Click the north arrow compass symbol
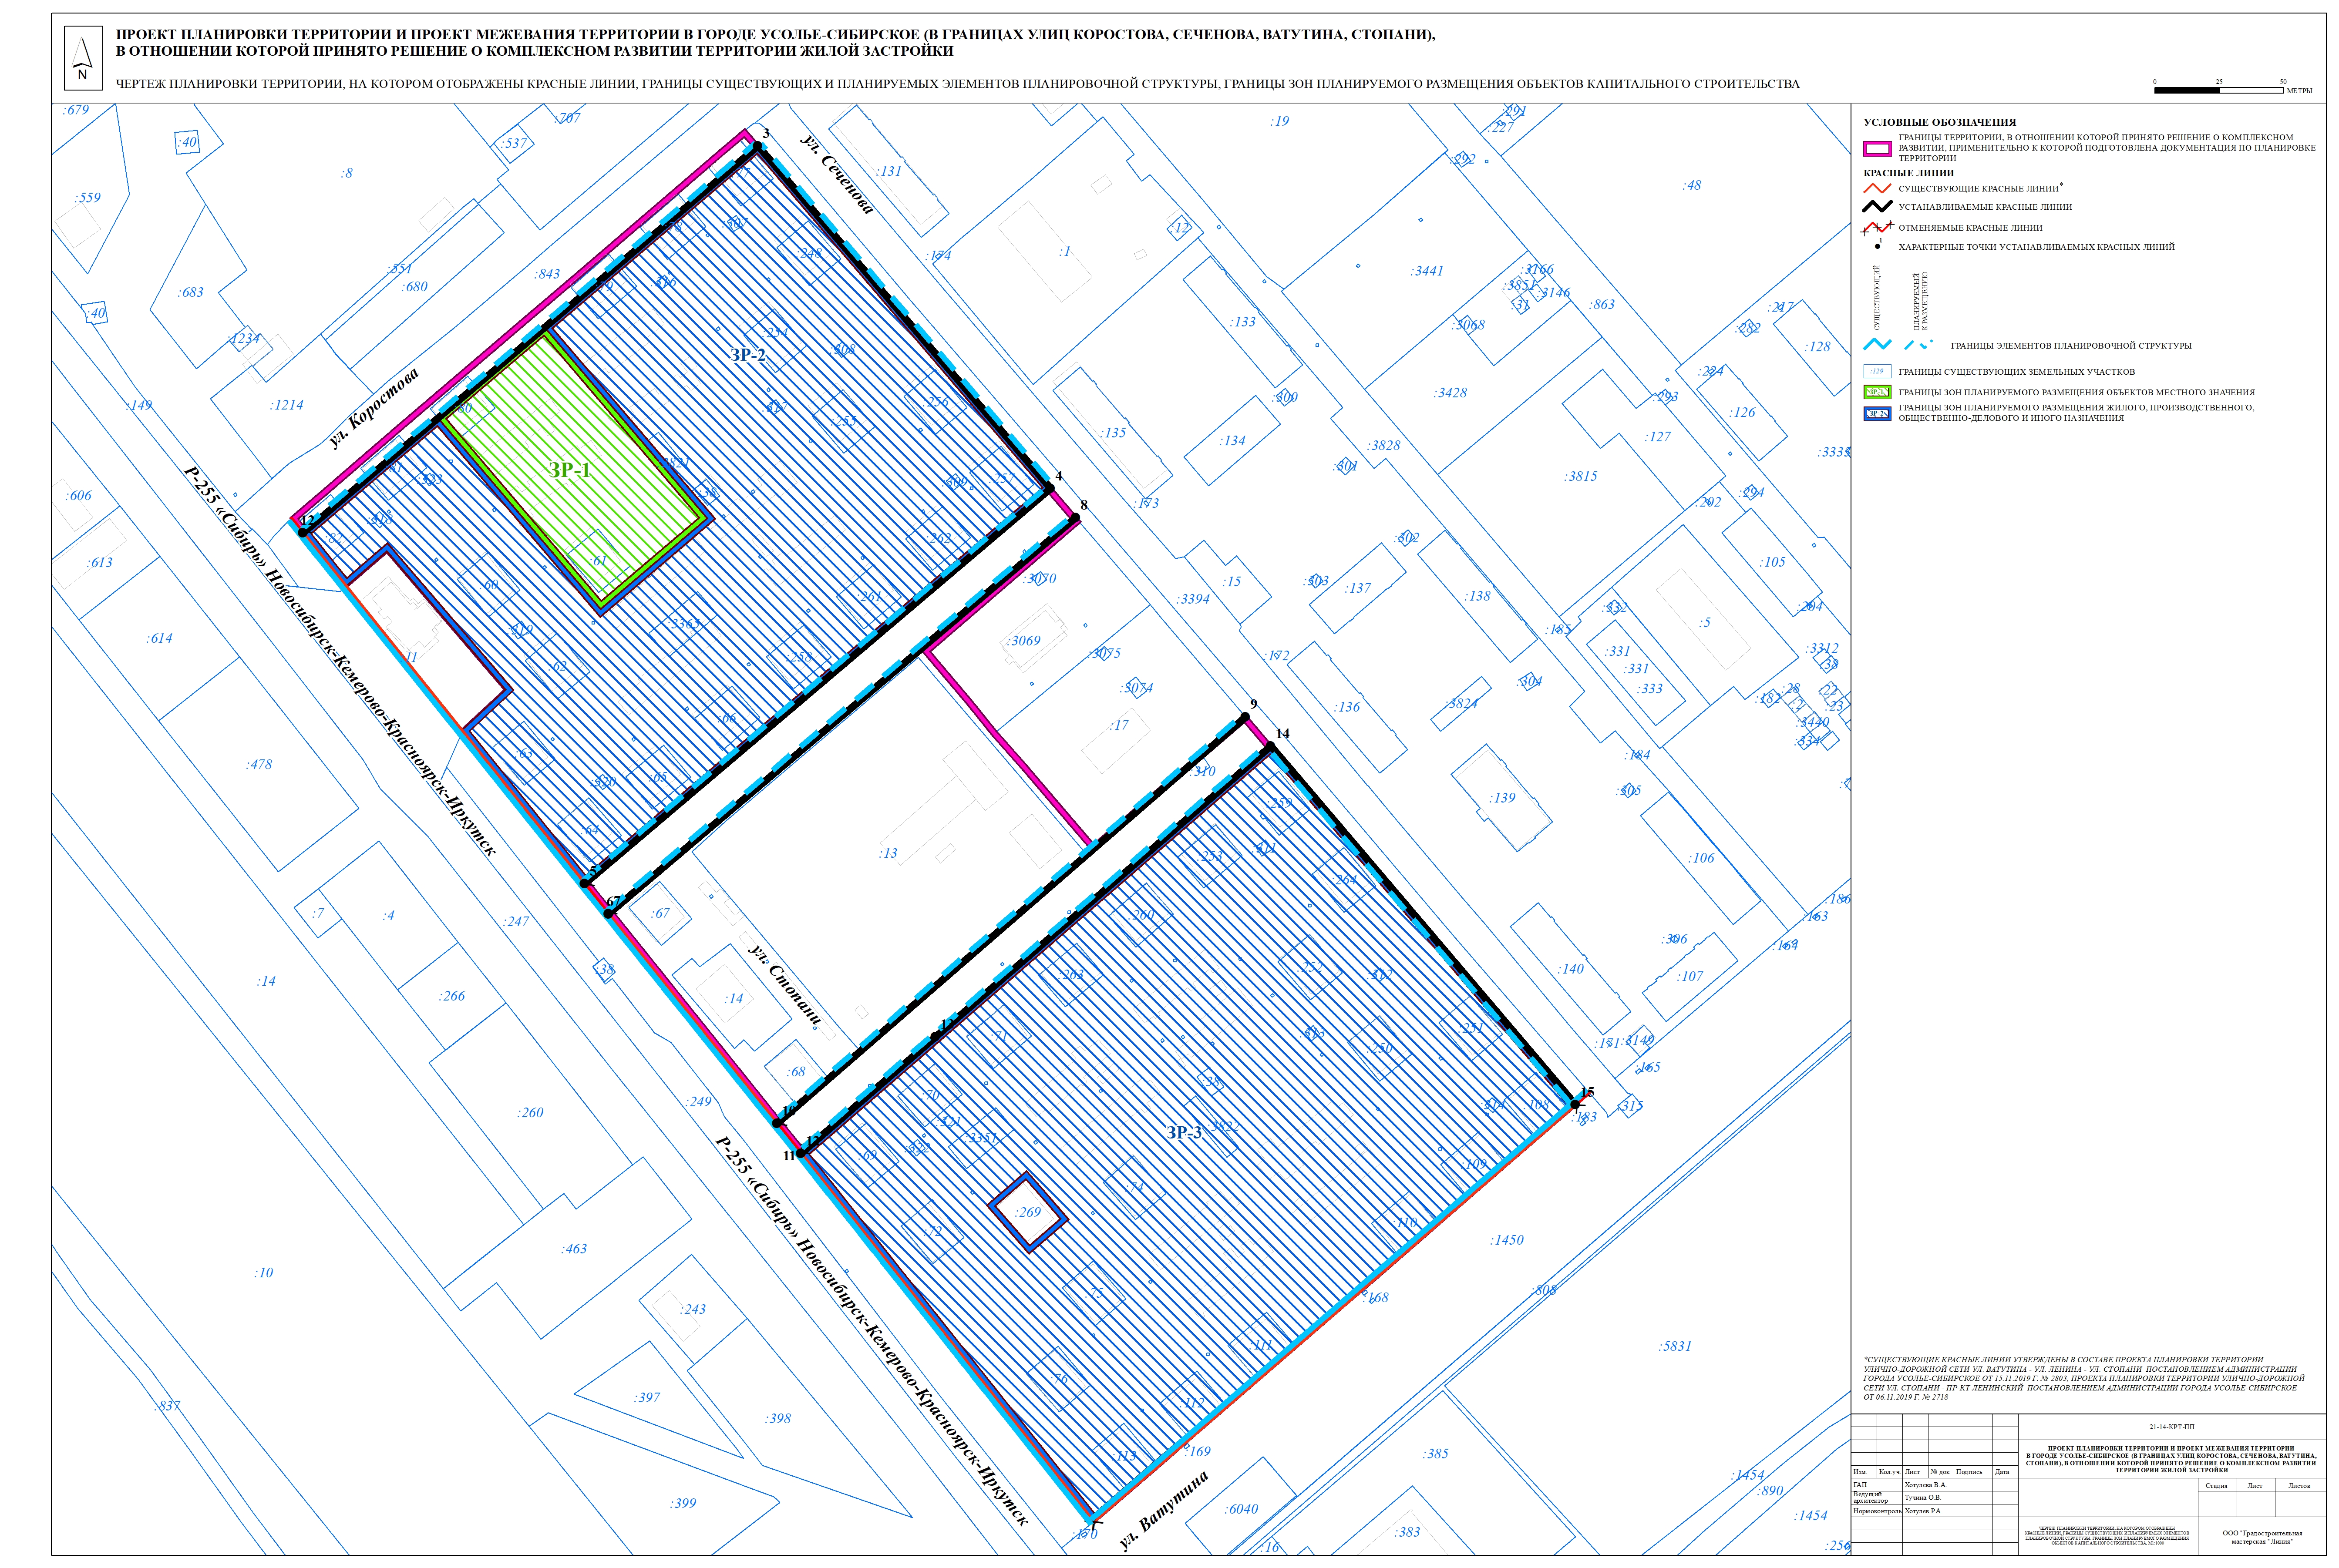Viewport: 2339px width, 1568px height. point(83,57)
